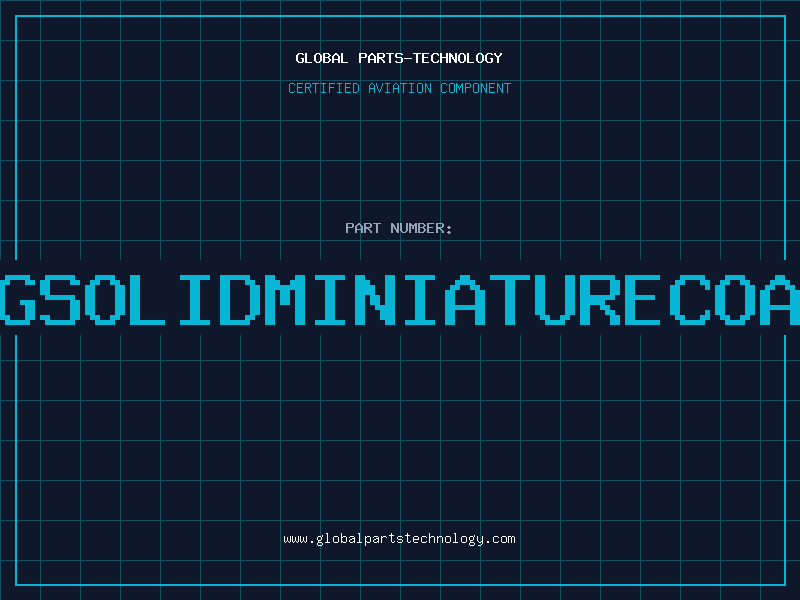Click the GLOBAL PARTS-TECHNOLOGY heading
Image resolution: width=800 pixels, height=600 pixels.
[399, 58]
